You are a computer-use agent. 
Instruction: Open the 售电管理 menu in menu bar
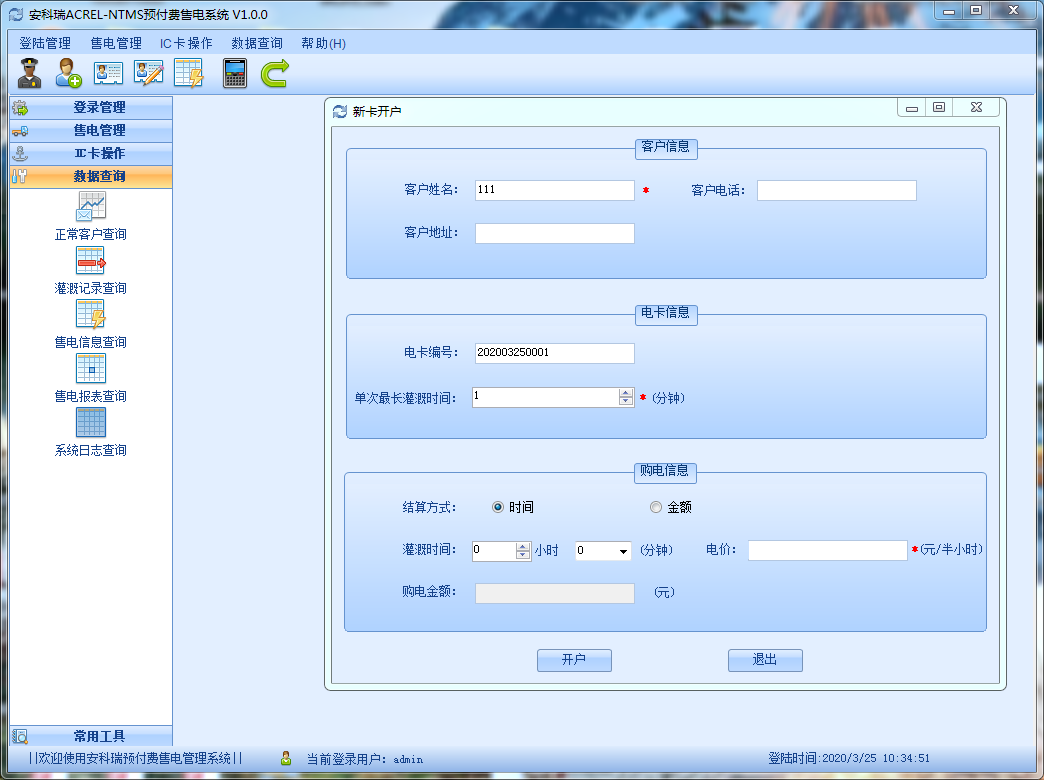tap(116, 43)
